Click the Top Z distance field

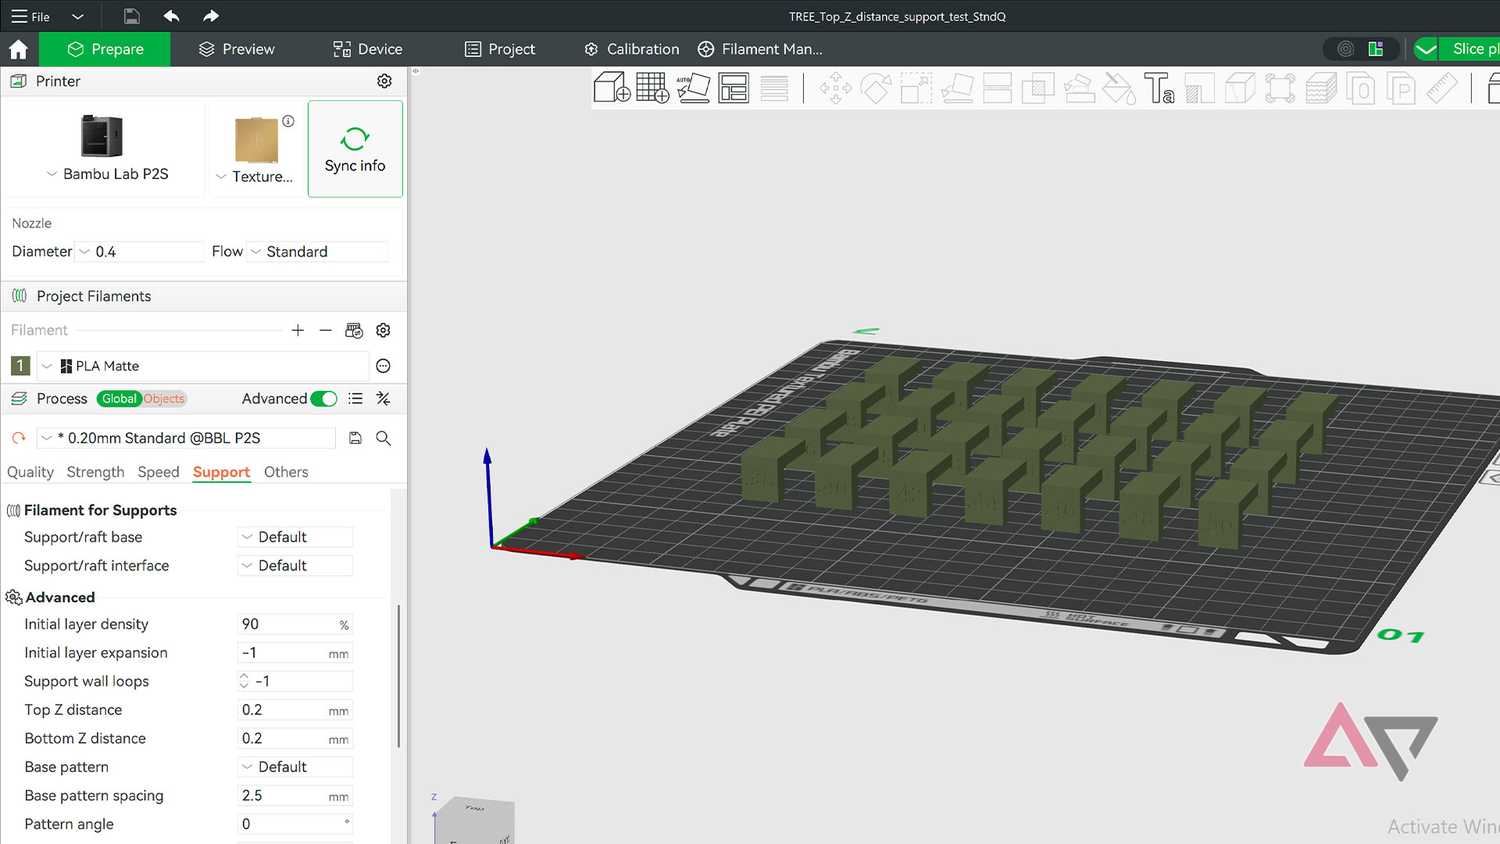click(295, 710)
